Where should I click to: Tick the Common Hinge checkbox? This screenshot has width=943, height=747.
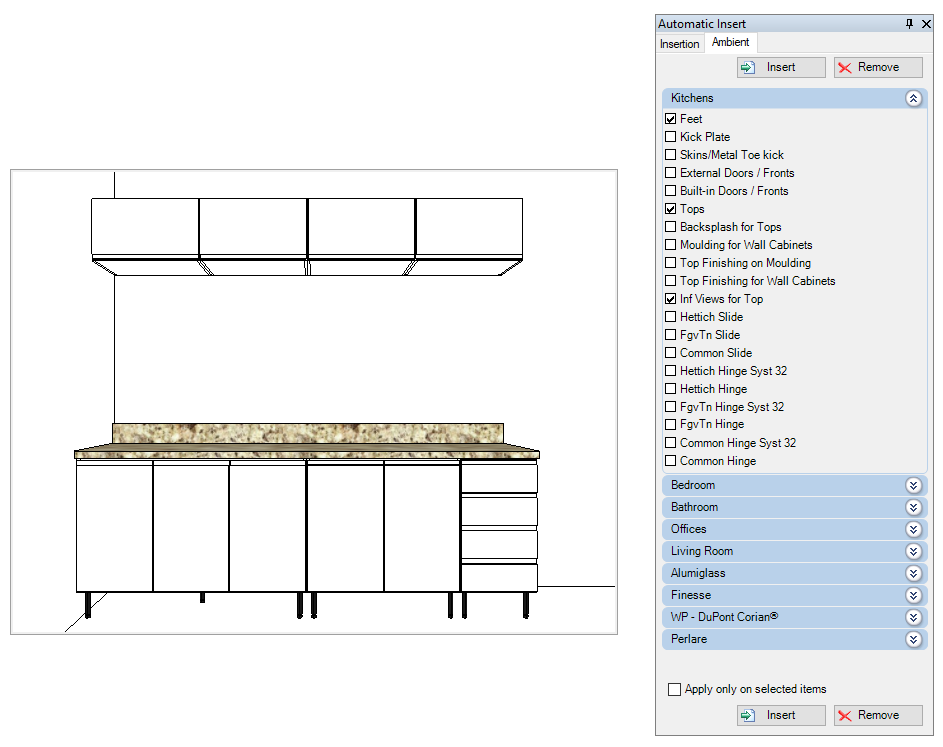point(671,461)
